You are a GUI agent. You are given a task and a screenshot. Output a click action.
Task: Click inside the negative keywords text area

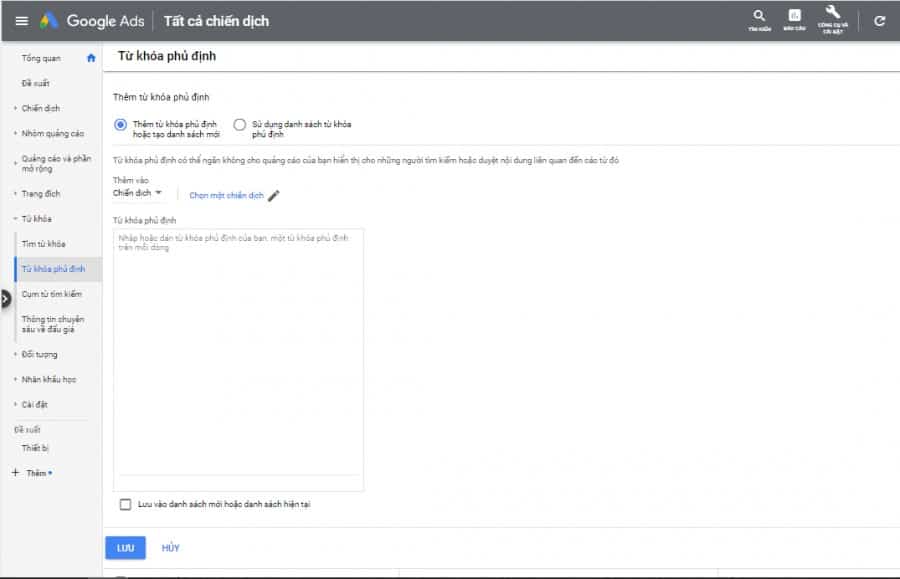238,350
